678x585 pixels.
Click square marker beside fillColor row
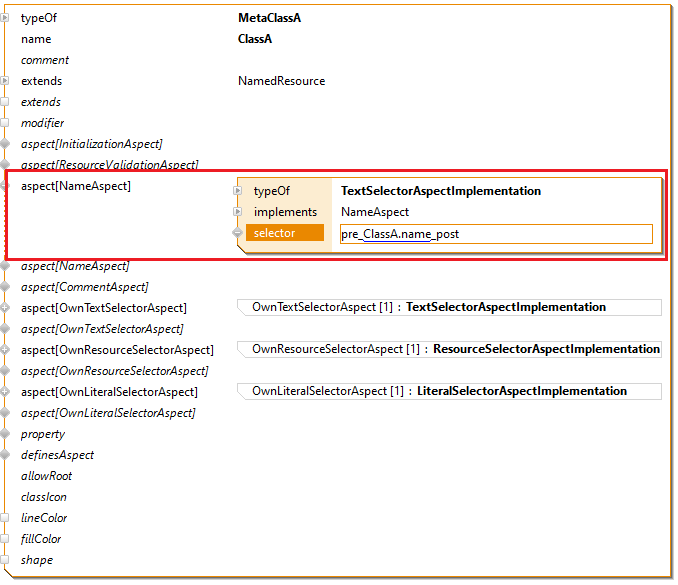(x=5, y=539)
